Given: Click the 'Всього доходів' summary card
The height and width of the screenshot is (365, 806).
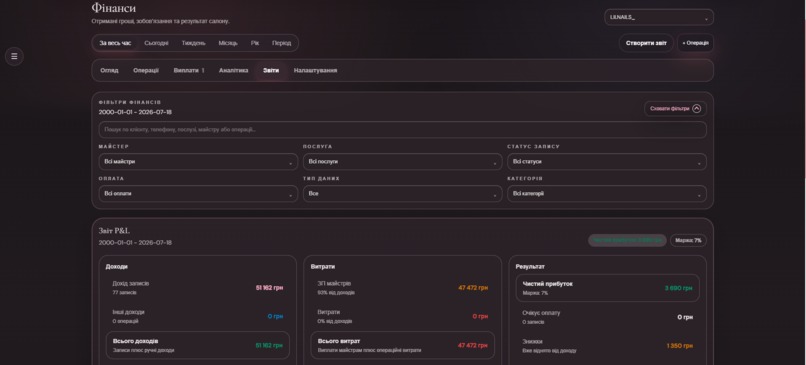Looking at the screenshot, I should [198, 345].
